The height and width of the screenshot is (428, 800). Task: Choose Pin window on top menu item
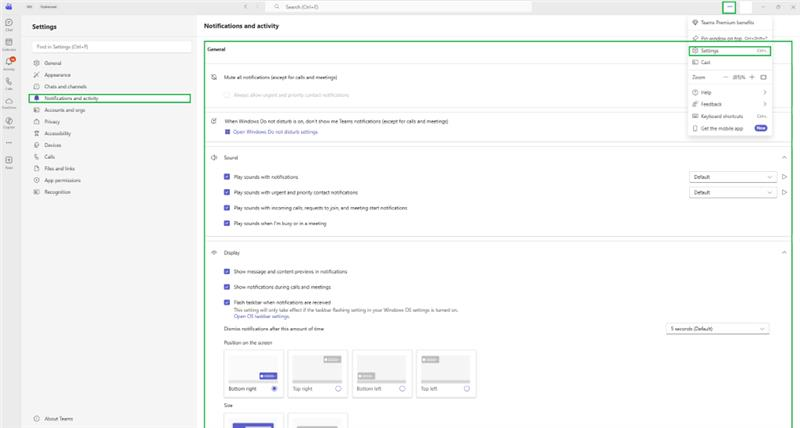coord(730,38)
